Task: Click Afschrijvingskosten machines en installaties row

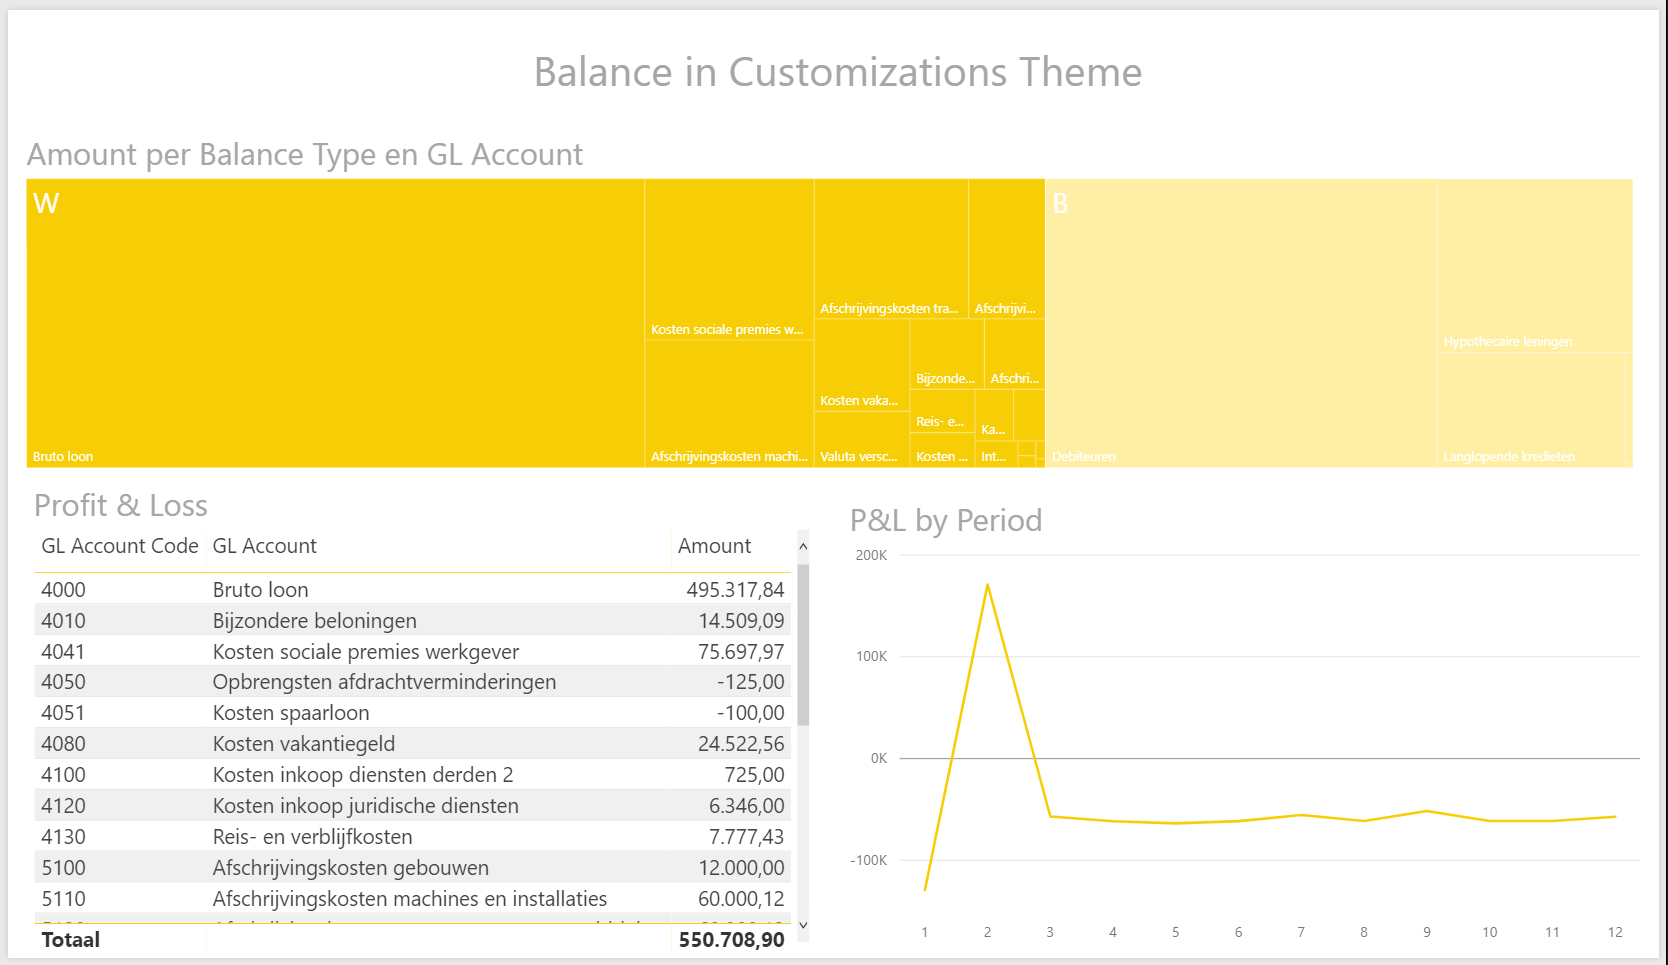Action: pyautogui.click(x=413, y=899)
